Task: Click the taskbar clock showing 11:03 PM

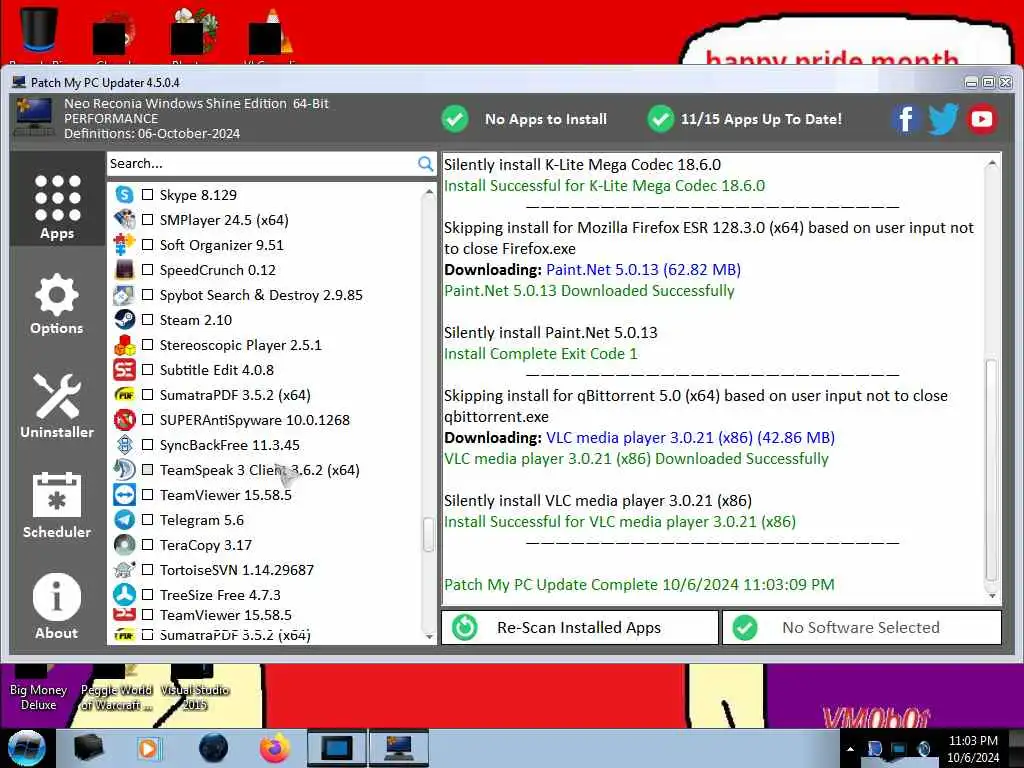Action: (x=973, y=749)
